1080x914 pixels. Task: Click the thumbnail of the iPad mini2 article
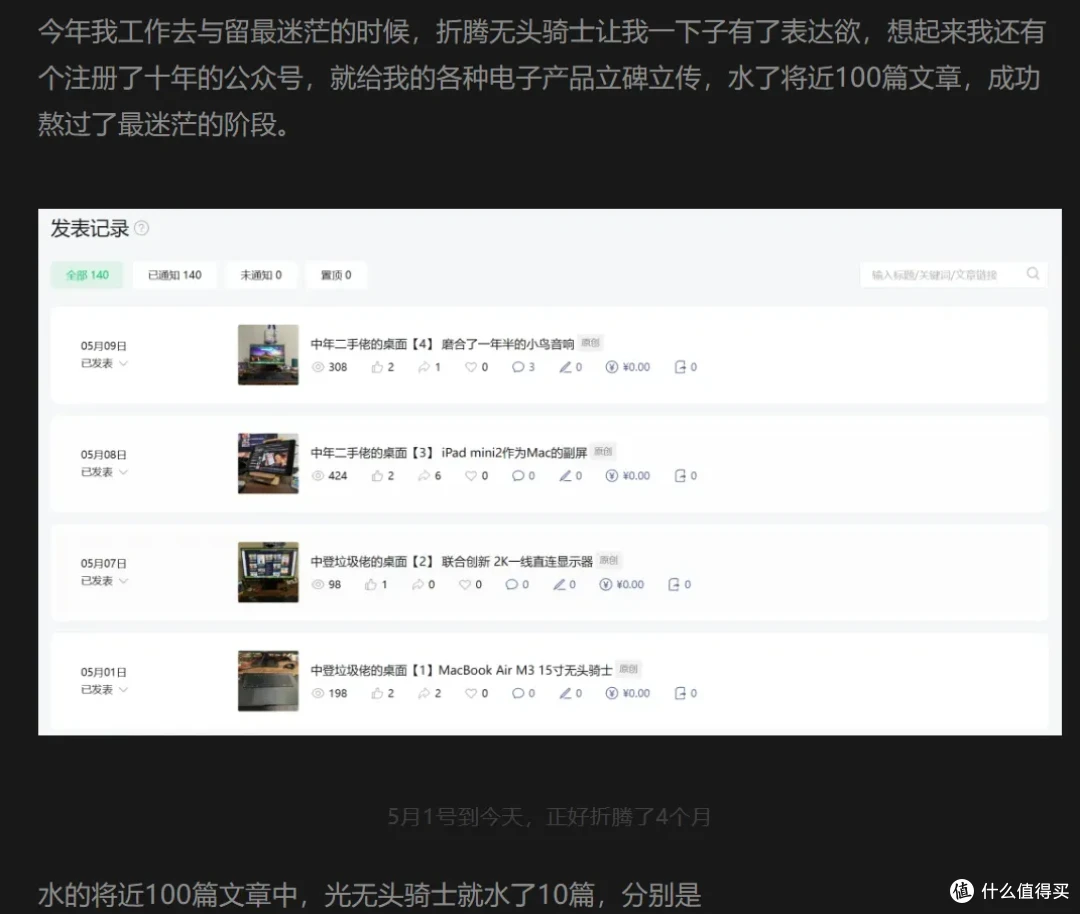click(x=269, y=464)
